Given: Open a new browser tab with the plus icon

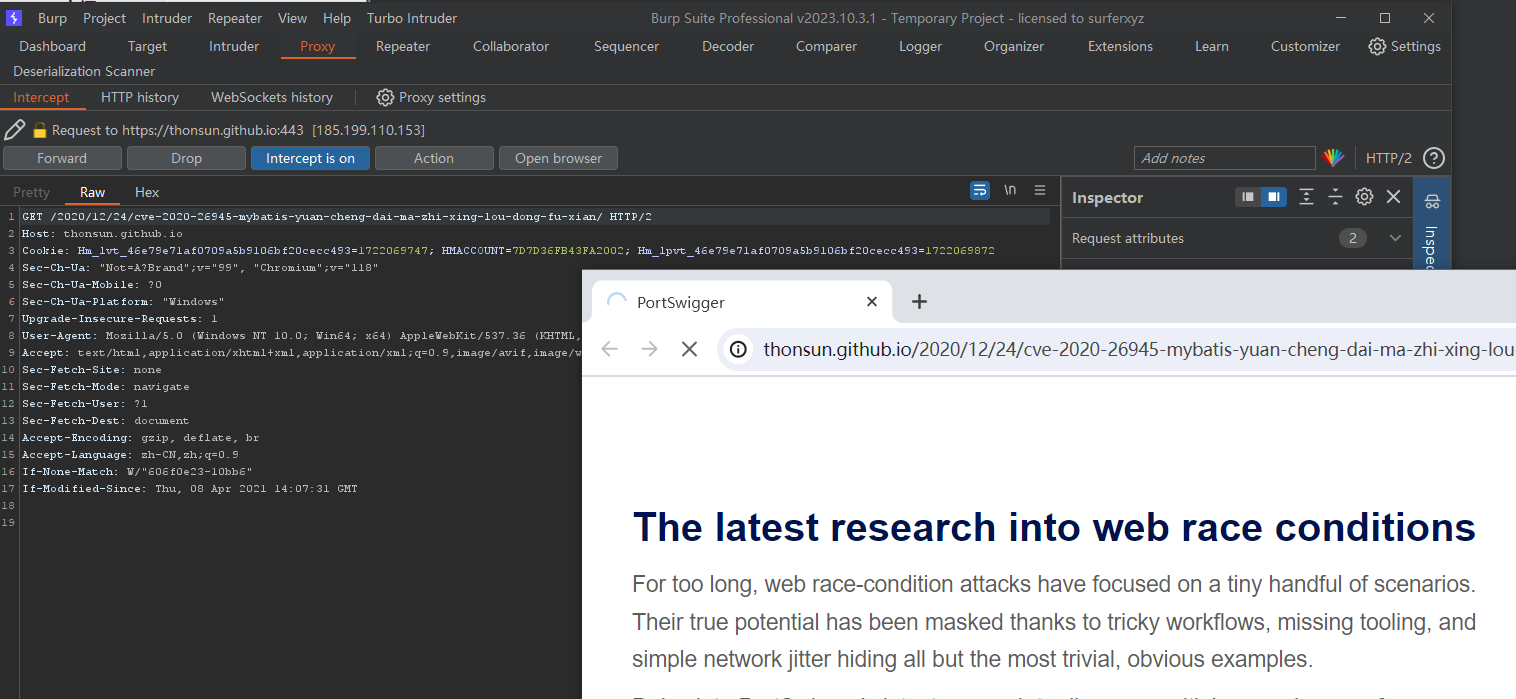Looking at the screenshot, I should [x=919, y=302].
